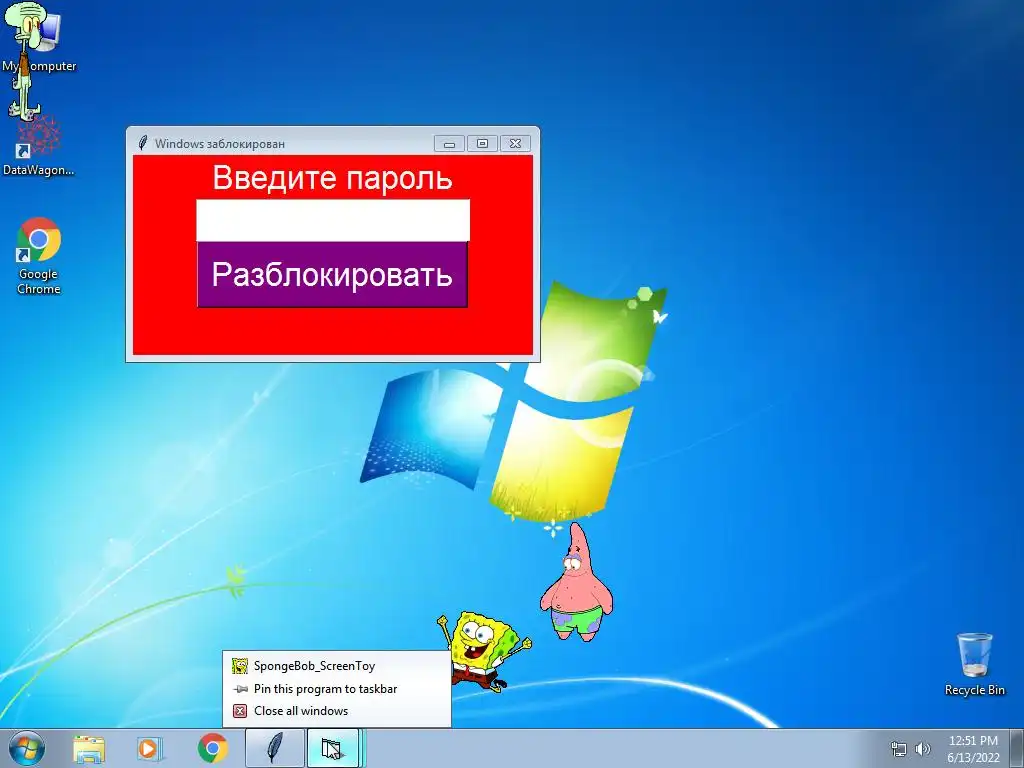The image size is (1024, 768).
Task: Choose Pin this program to taskbar
Action: [x=336, y=688]
